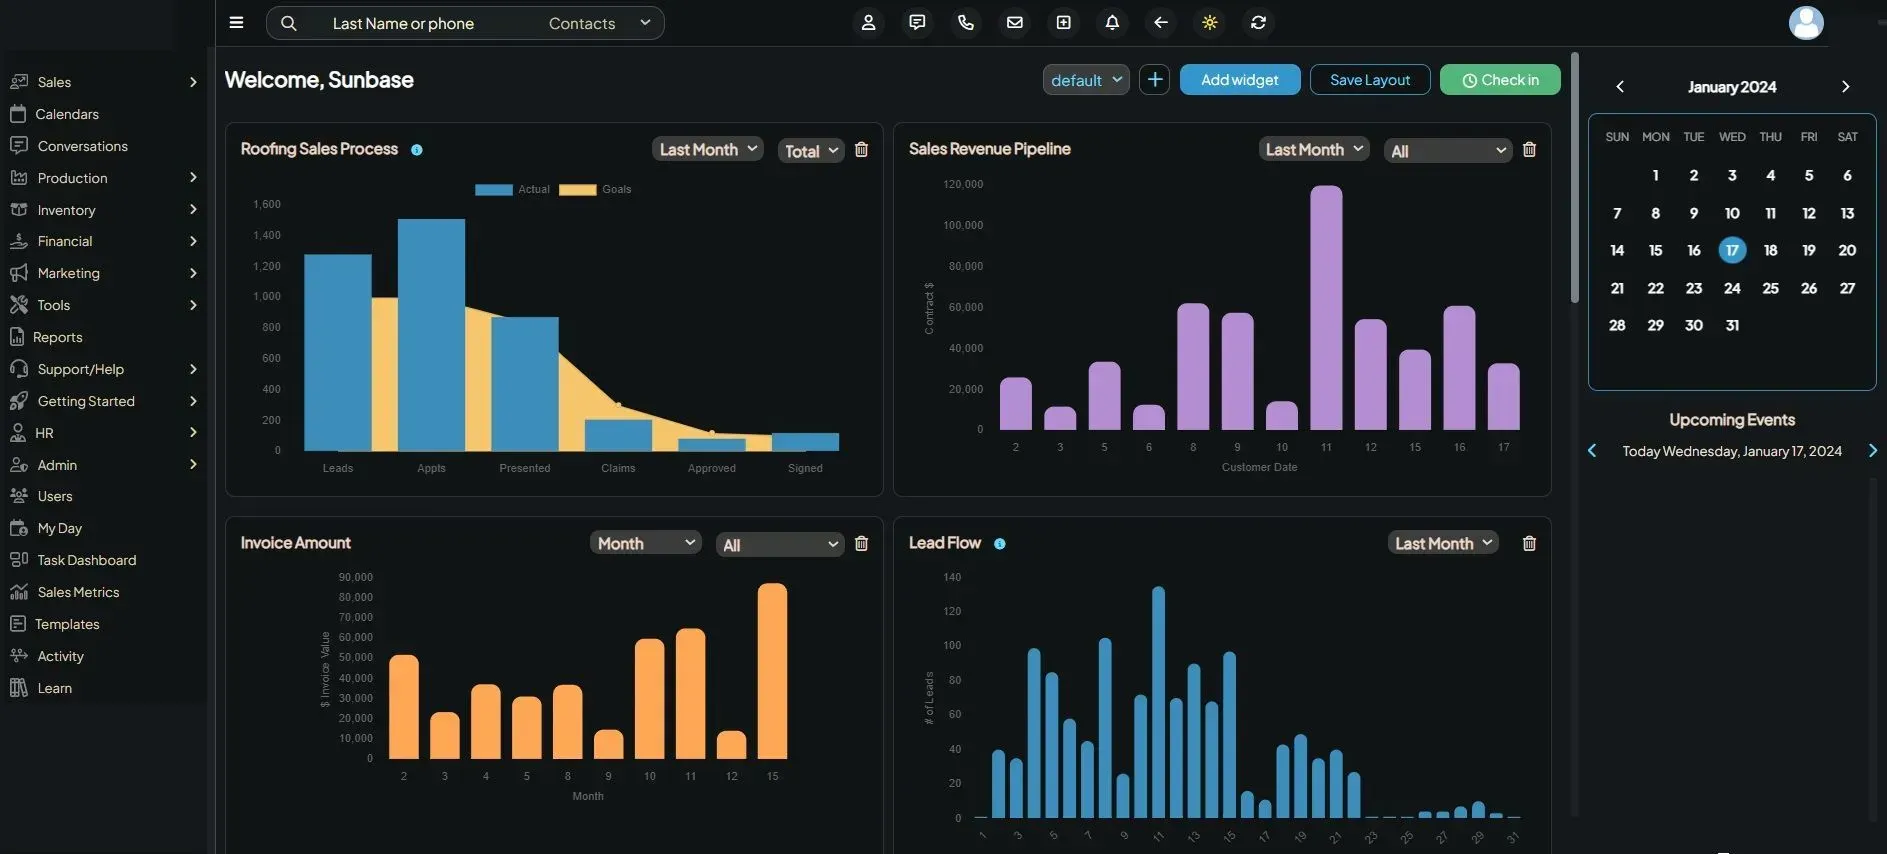Click the refresh icon in toolbar
The height and width of the screenshot is (854, 1887).
1259,22
